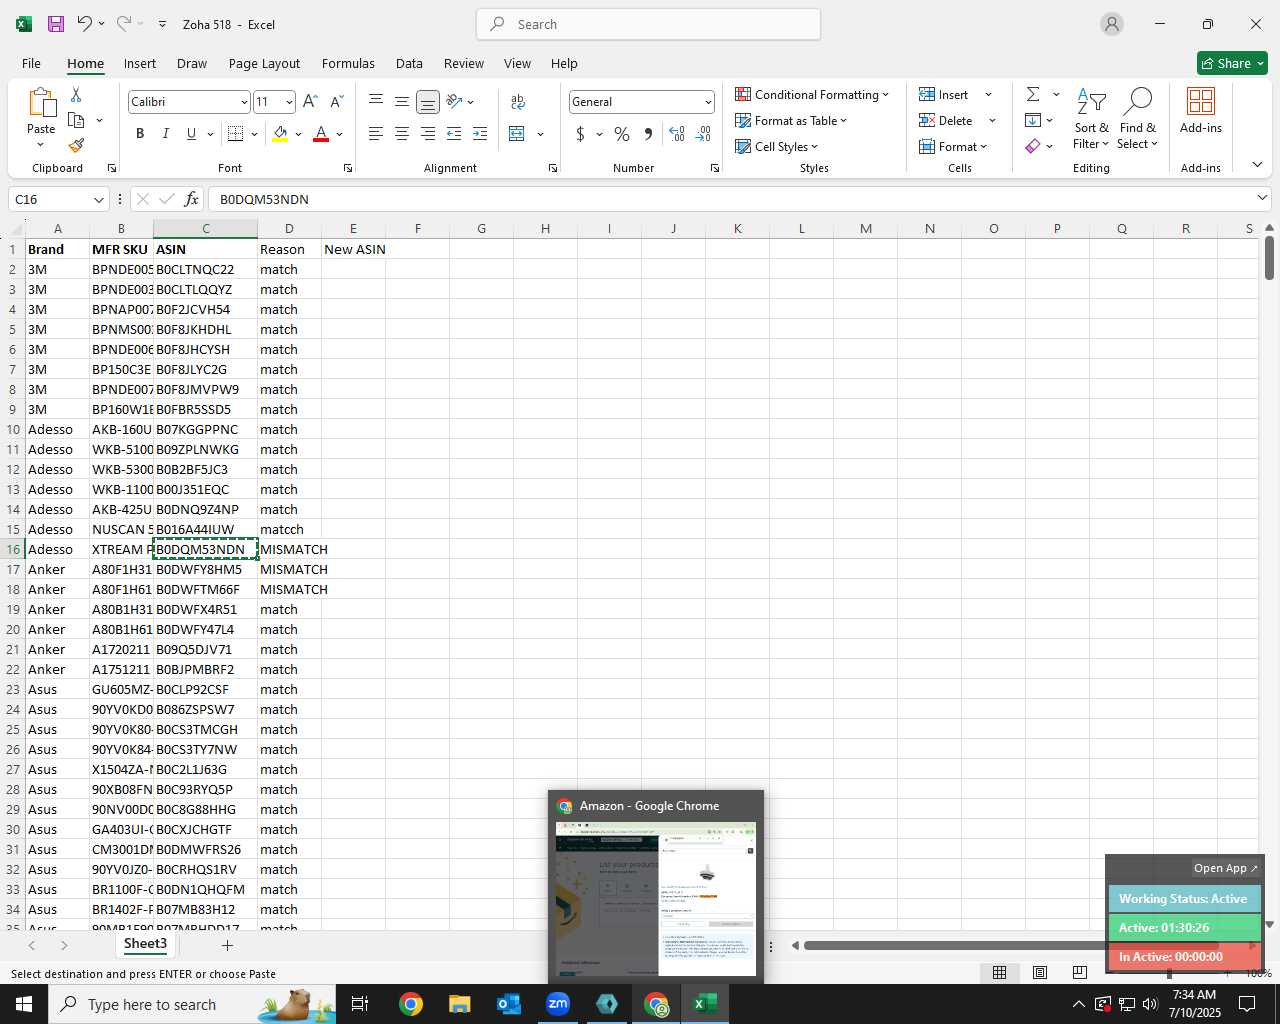Add a new sheet with plus button
1280x1024 pixels.
pyautogui.click(x=227, y=945)
